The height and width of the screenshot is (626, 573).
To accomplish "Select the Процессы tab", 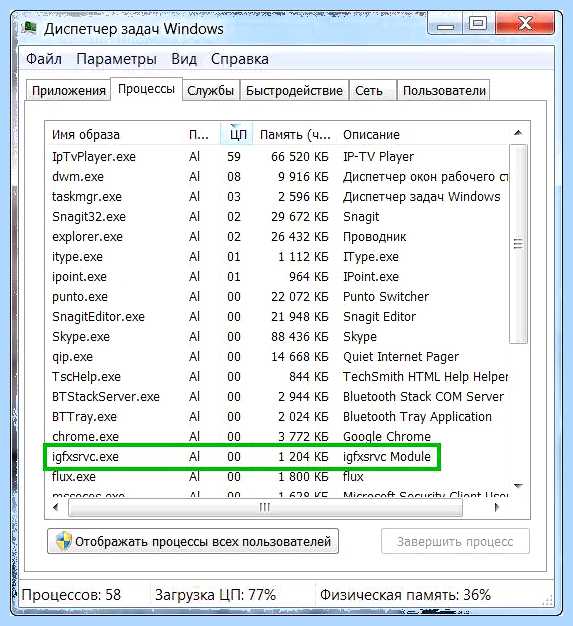I will pyautogui.click(x=147, y=89).
